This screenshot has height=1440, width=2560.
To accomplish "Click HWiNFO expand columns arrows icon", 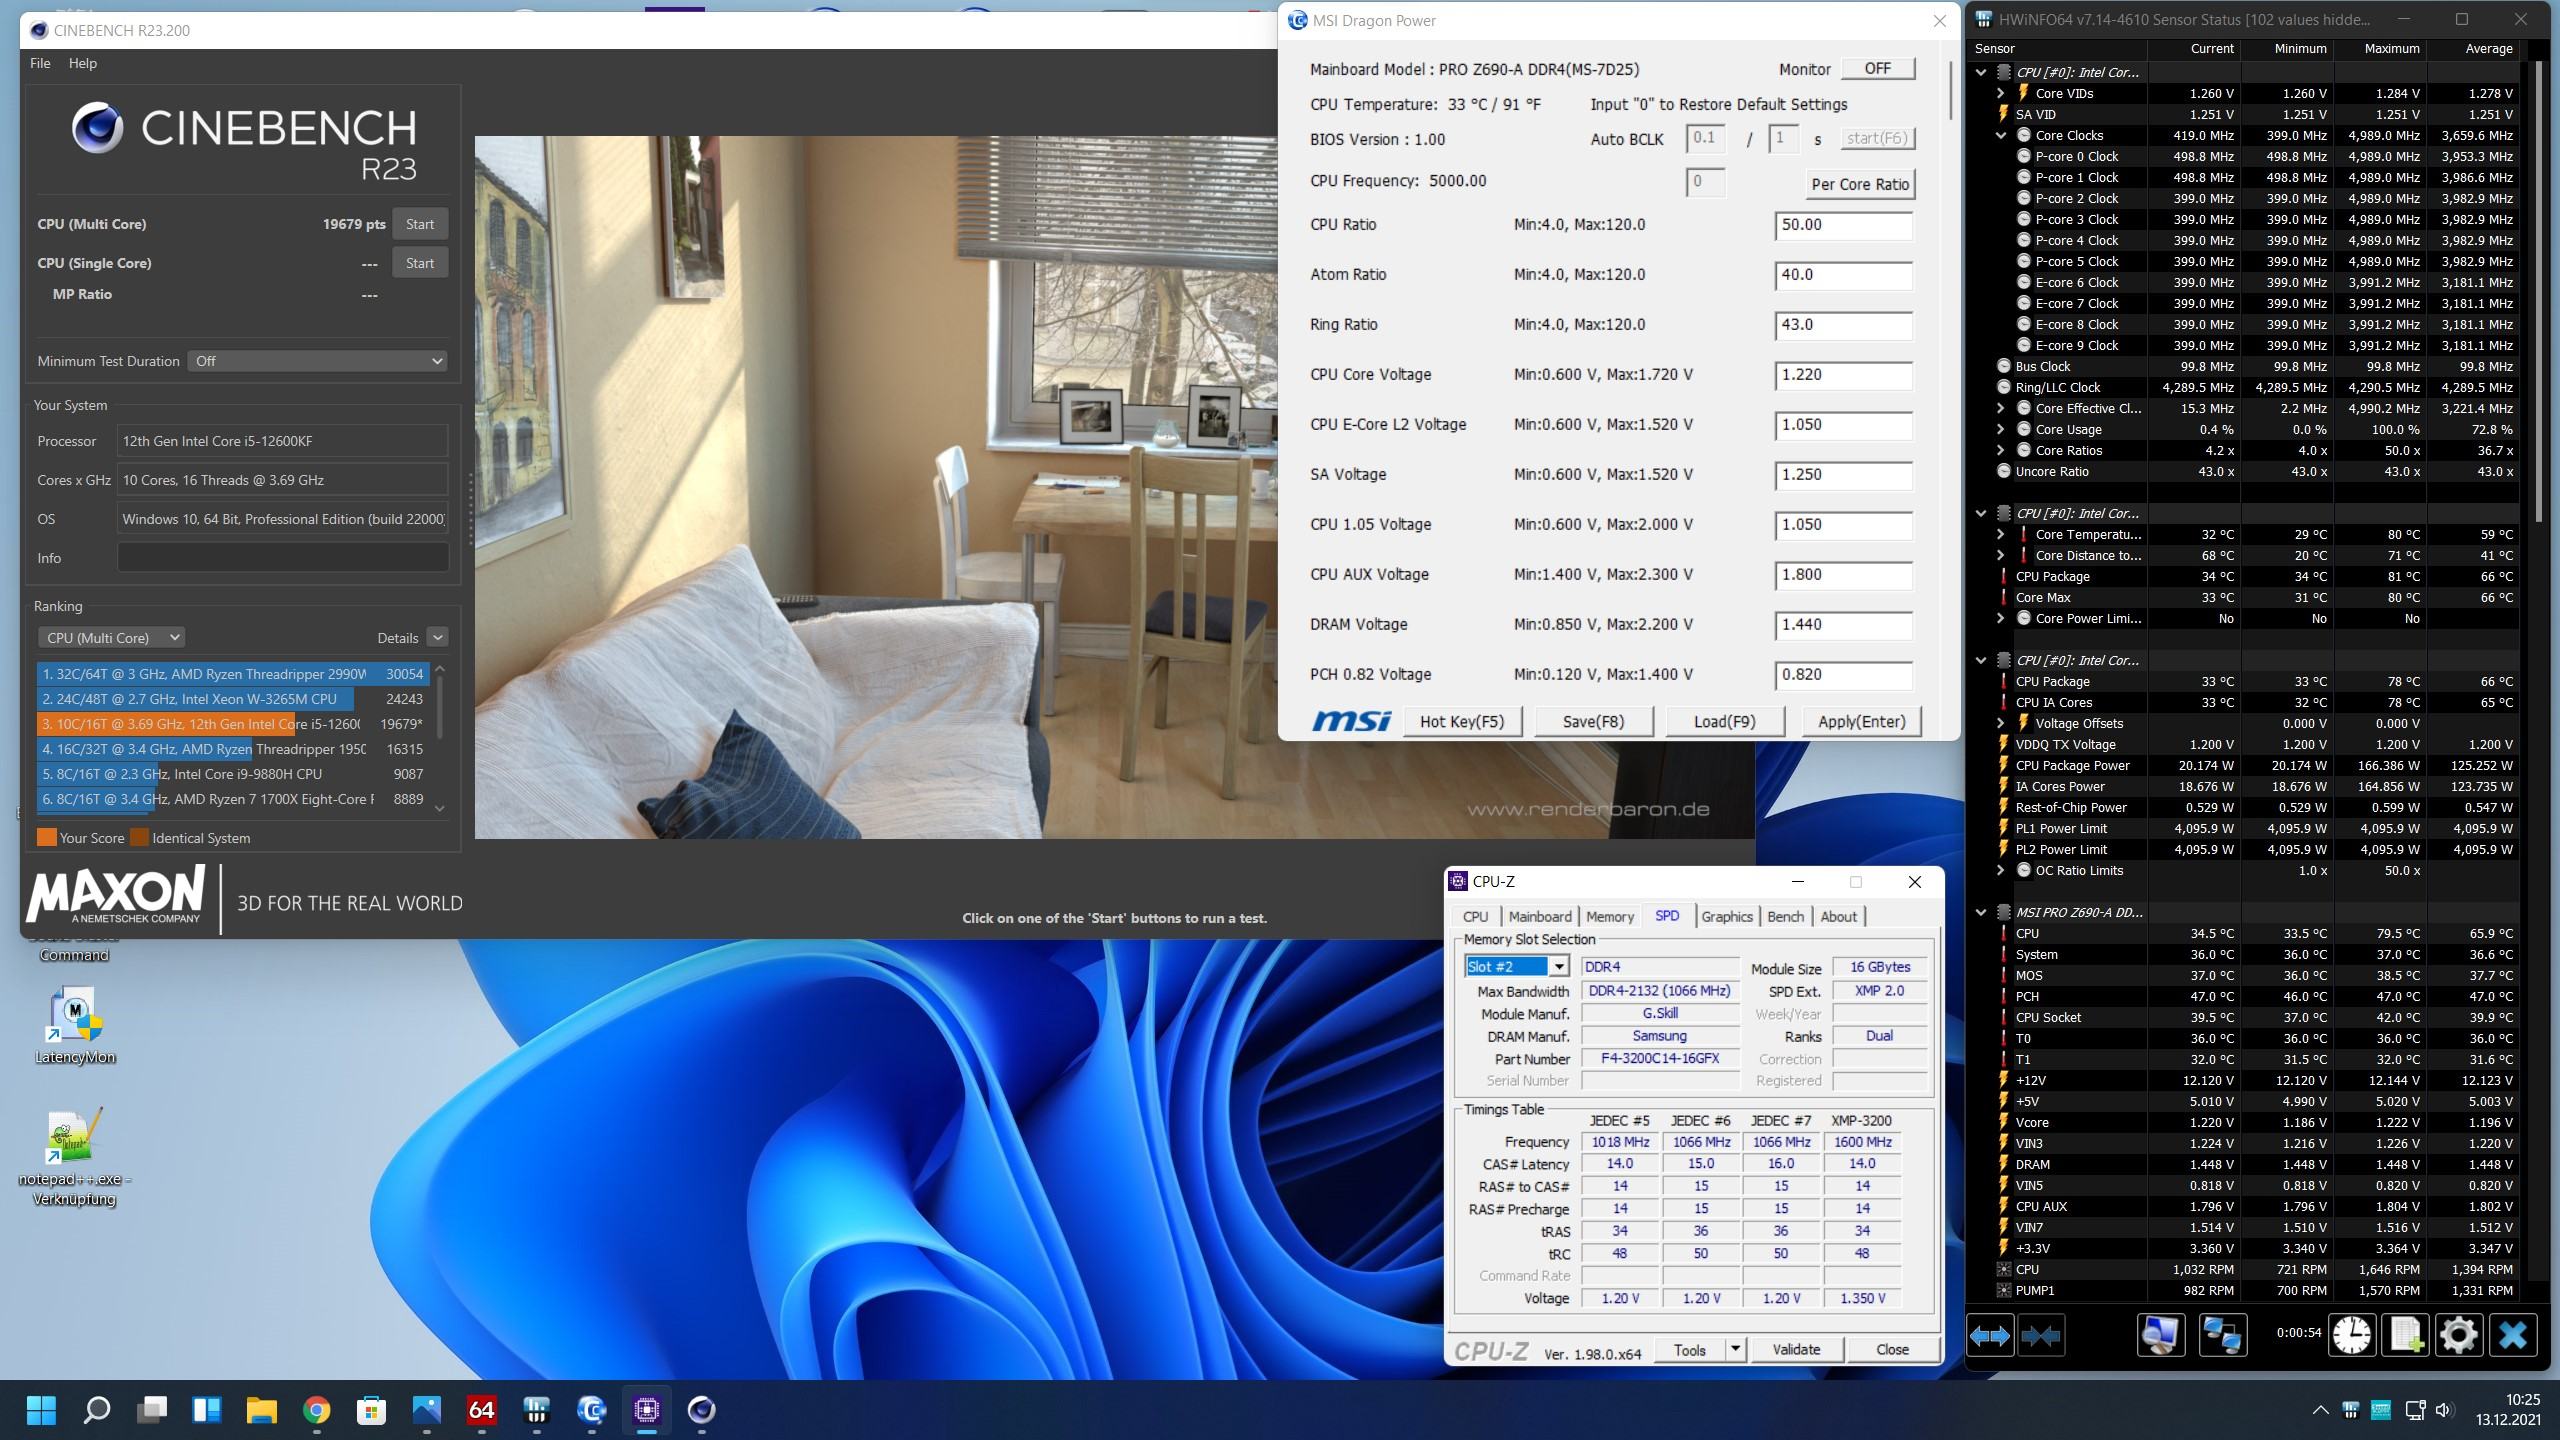I will point(1989,1336).
